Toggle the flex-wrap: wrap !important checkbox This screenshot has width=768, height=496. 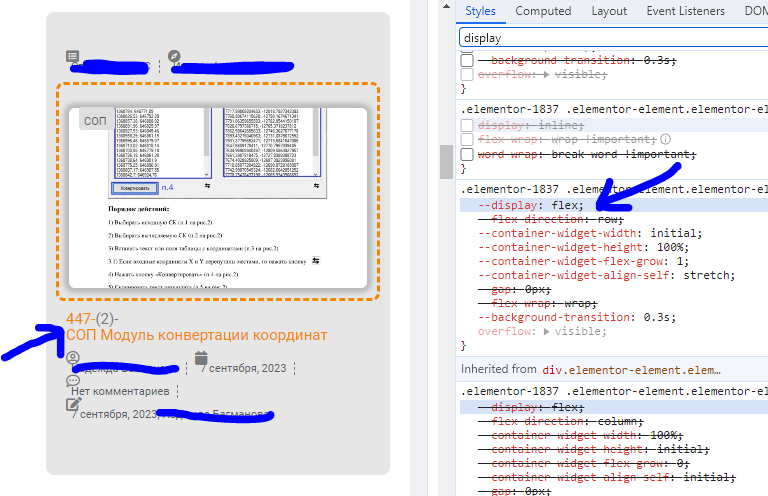pos(467,140)
